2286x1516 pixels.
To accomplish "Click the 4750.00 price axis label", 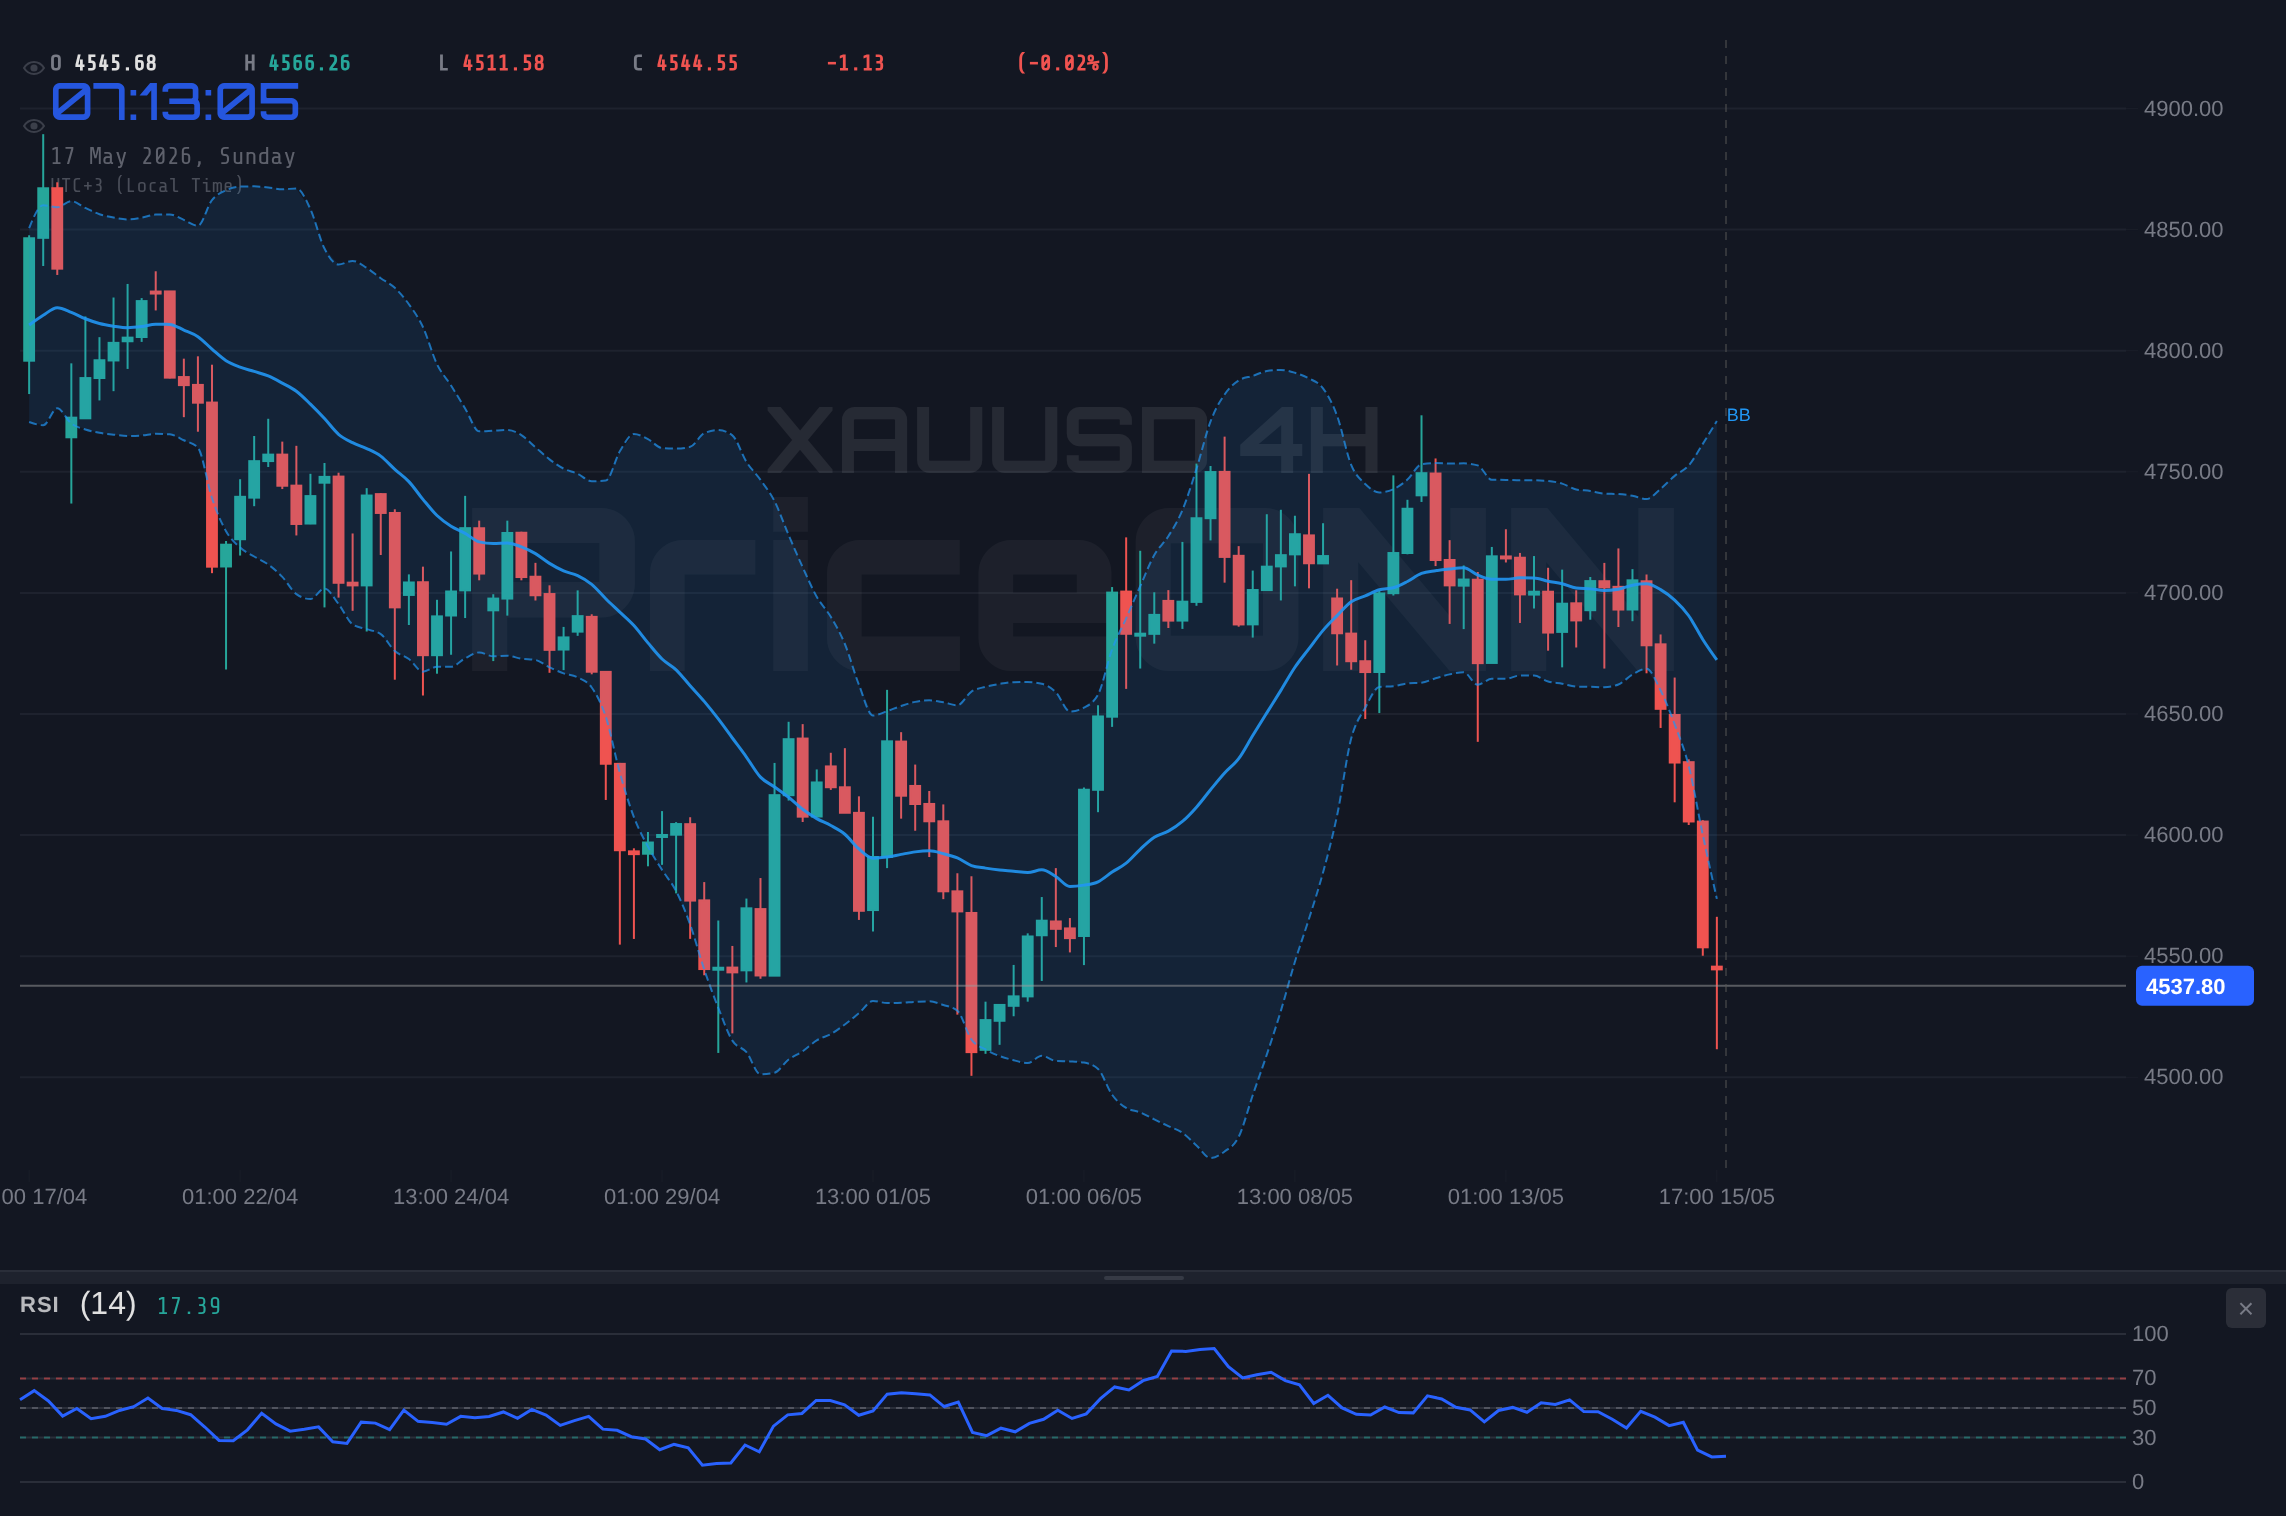I will click(2183, 472).
